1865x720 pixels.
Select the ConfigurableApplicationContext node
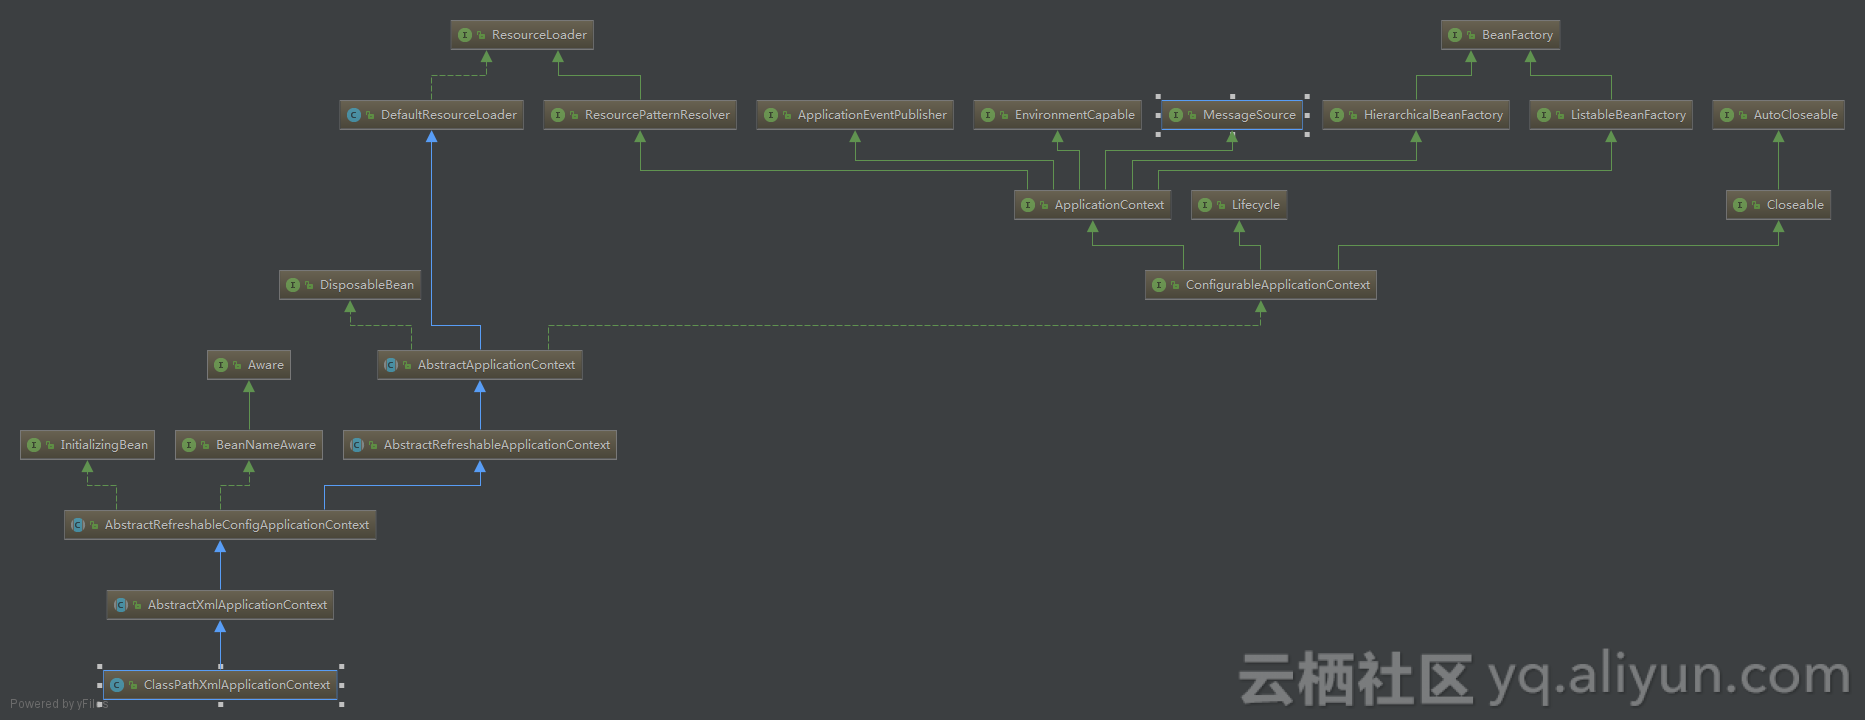pos(1261,285)
